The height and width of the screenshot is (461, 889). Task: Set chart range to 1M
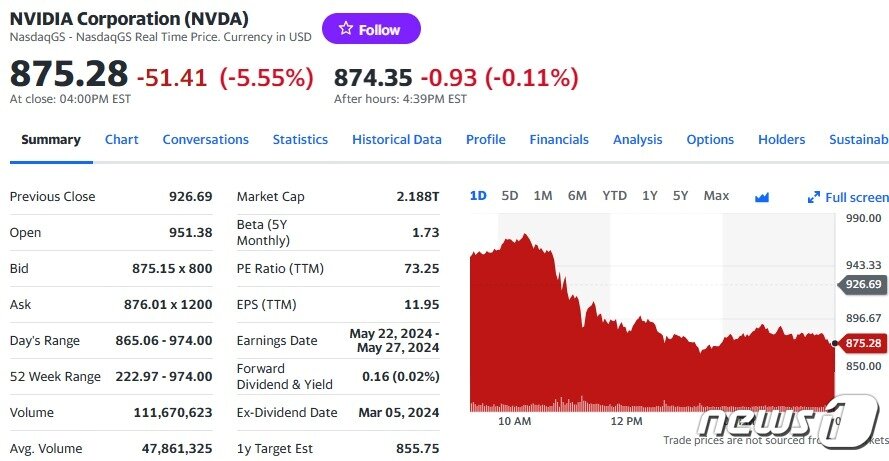543,196
